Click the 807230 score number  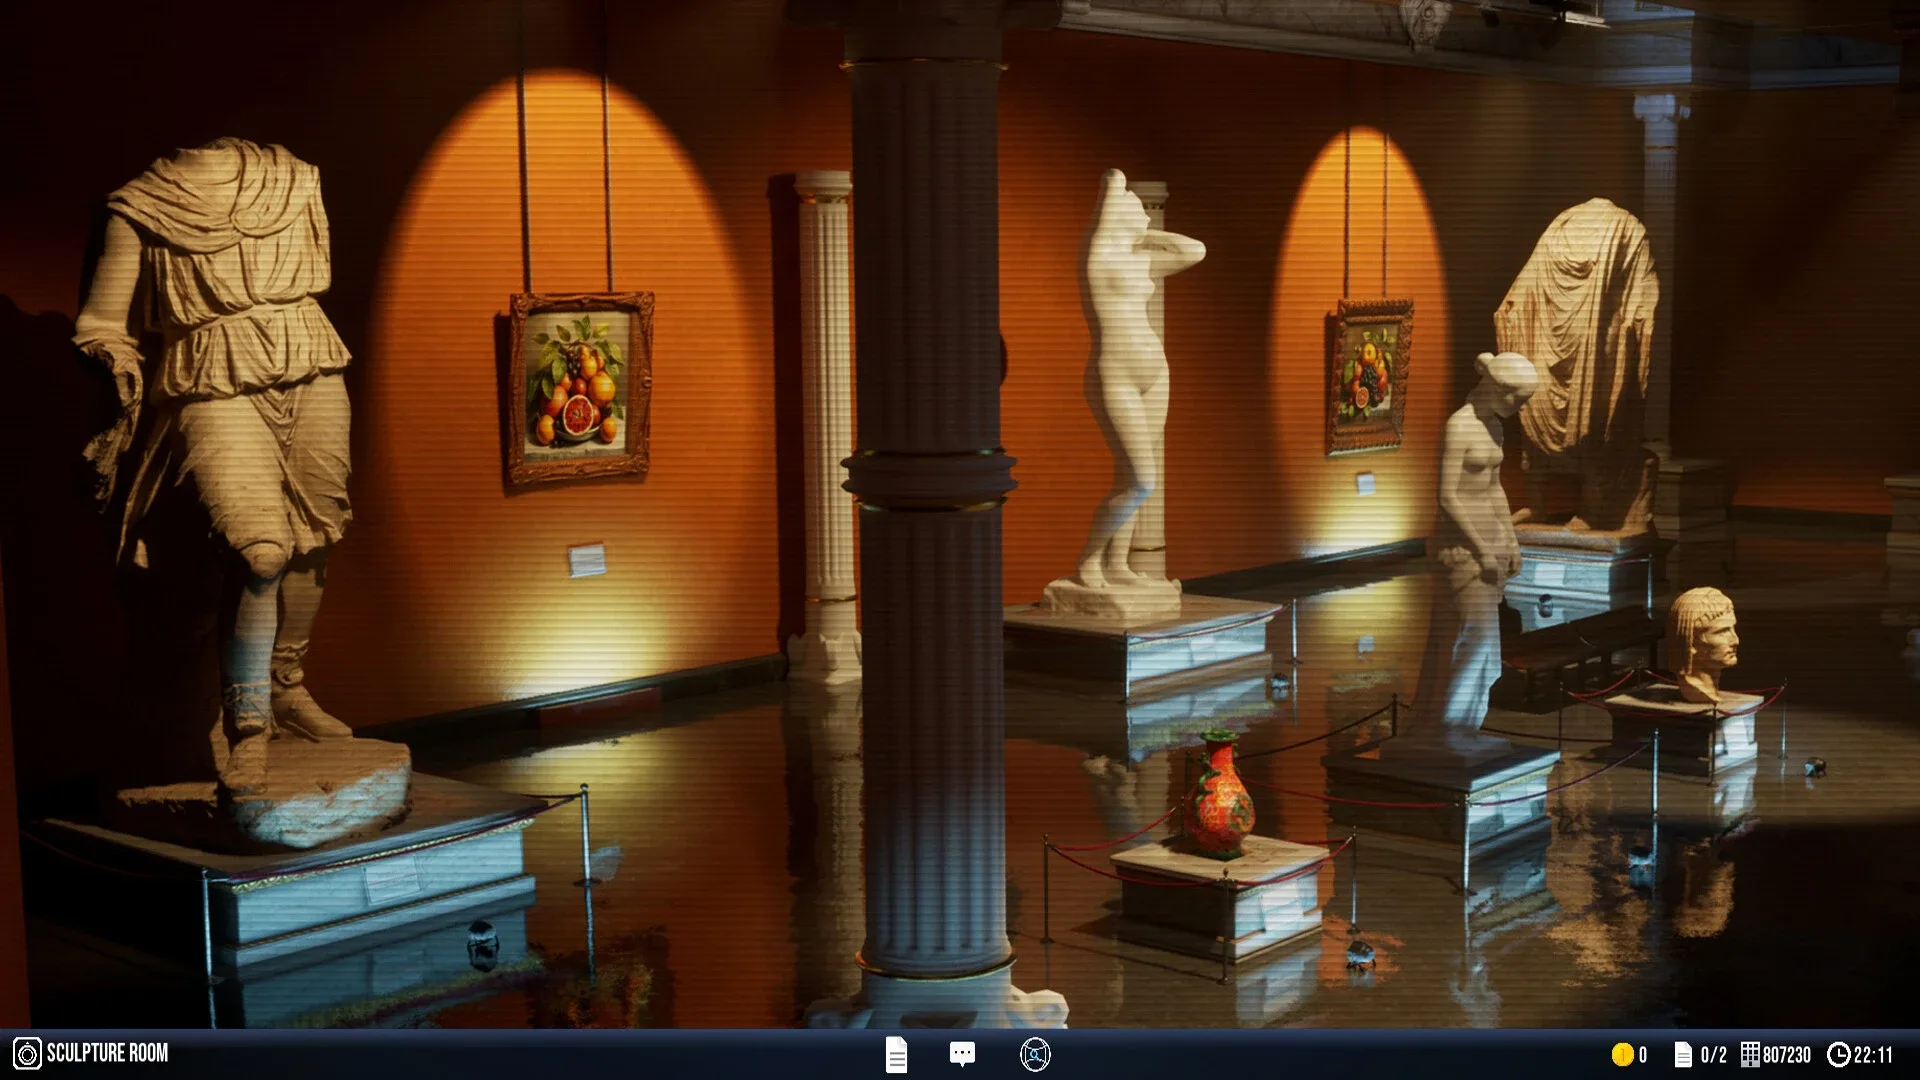pyautogui.click(x=1787, y=1054)
